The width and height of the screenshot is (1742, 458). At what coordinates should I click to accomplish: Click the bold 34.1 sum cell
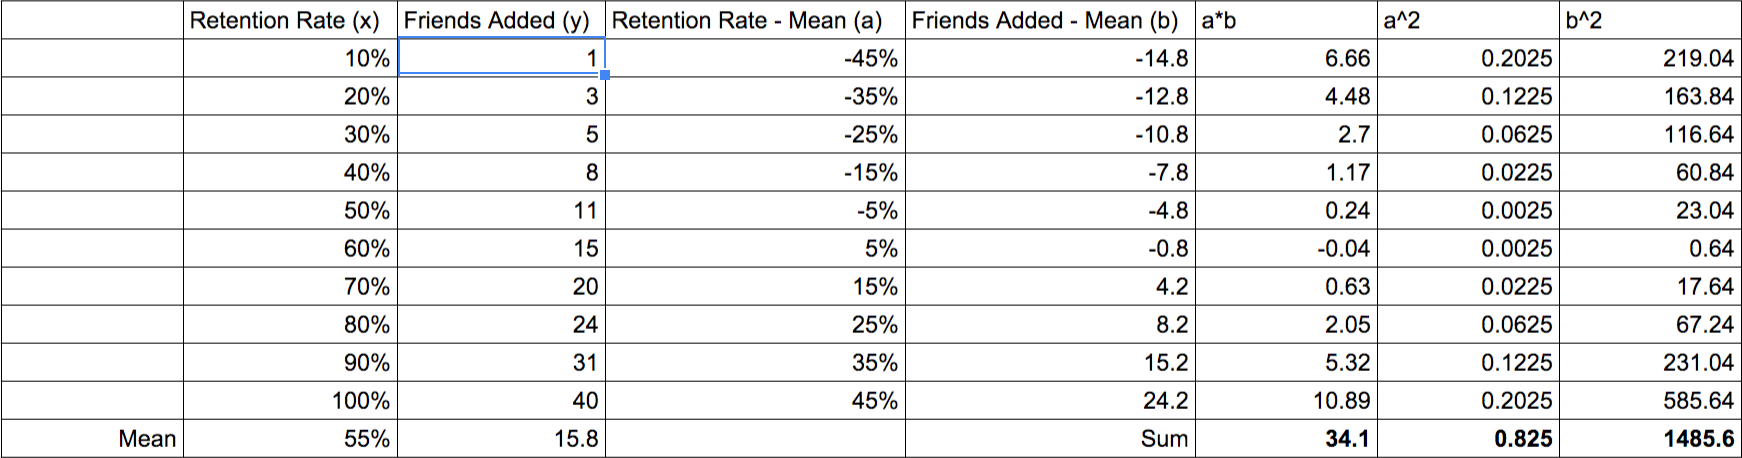pos(1286,438)
